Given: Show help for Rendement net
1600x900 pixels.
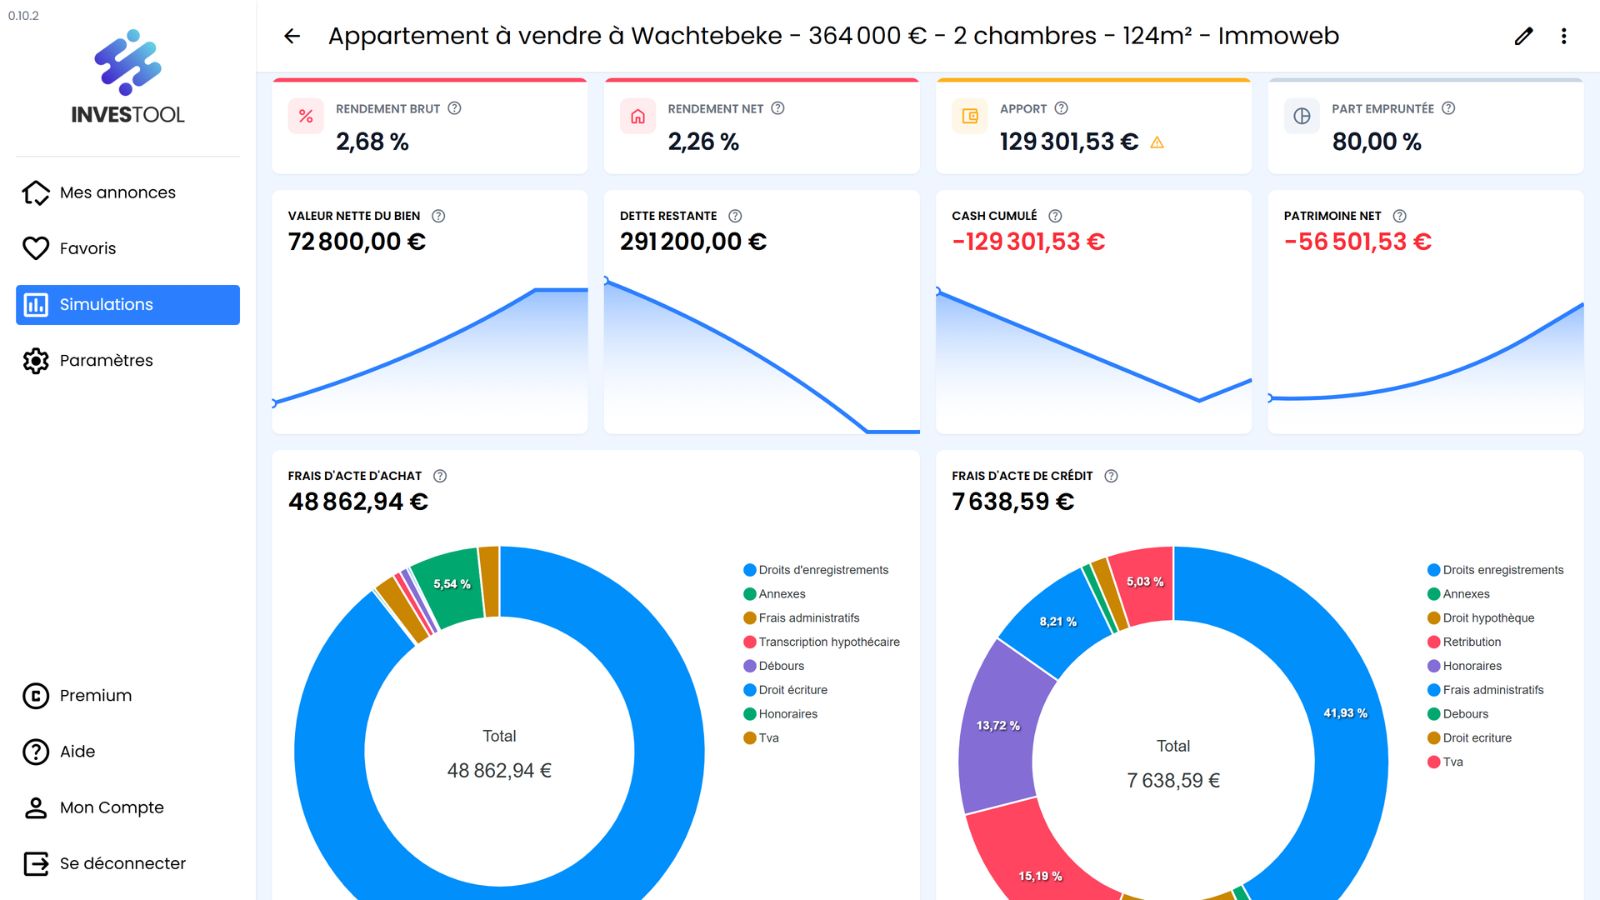Looking at the screenshot, I should 778,108.
